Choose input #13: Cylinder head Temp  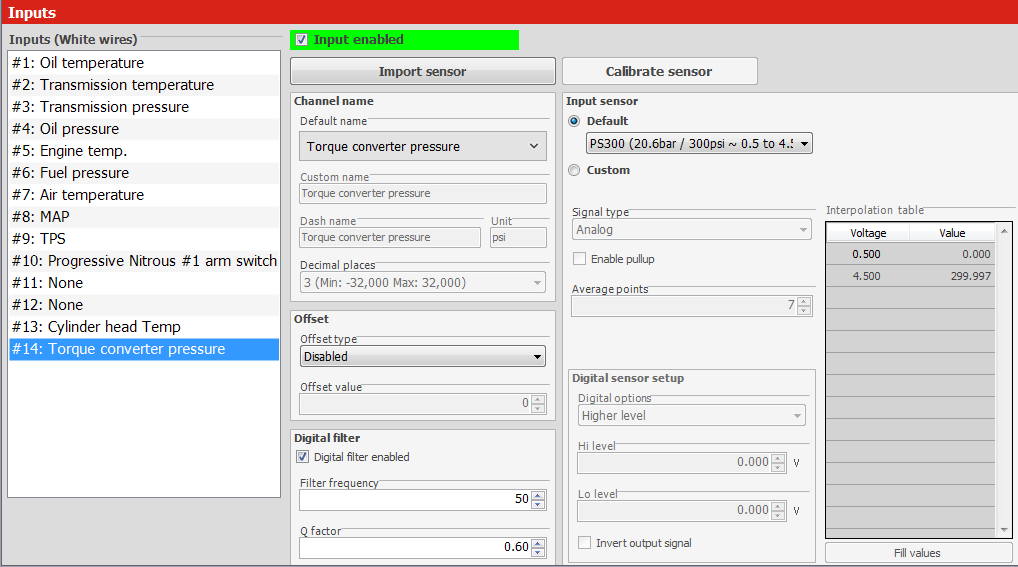pos(96,327)
